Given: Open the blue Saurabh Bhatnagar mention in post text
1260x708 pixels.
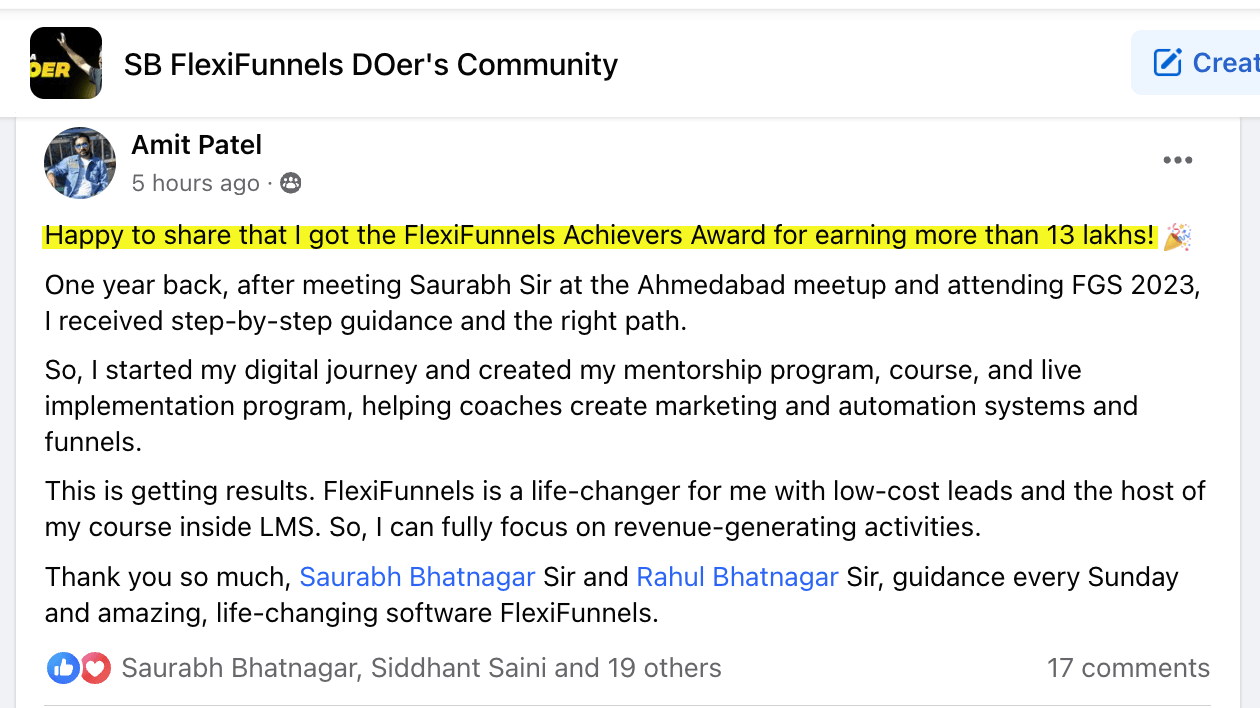Looking at the screenshot, I should click(x=417, y=577).
